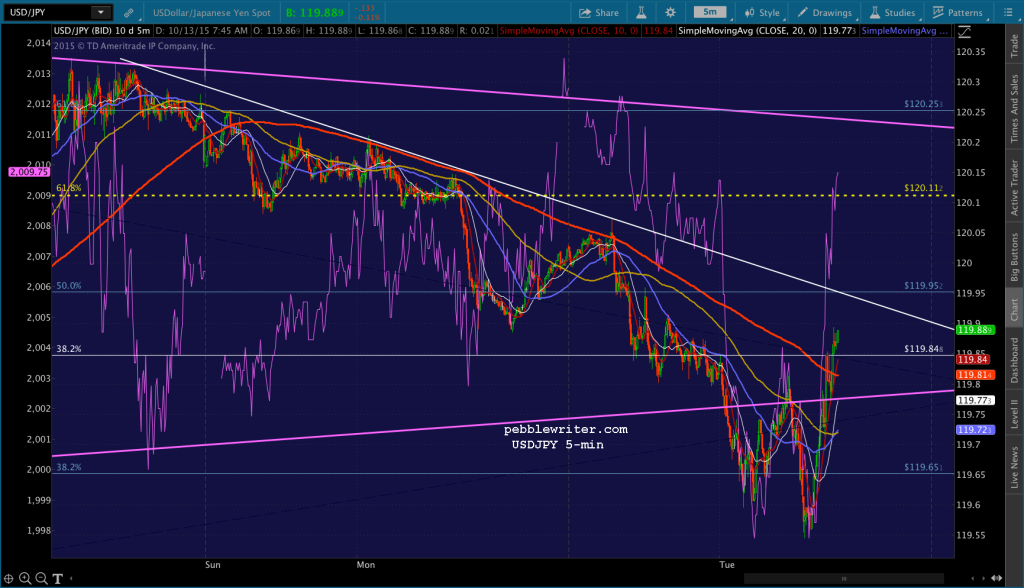Click the Sun date marker on time axis
Viewport: 1024px width, 588px height.
tap(213, 564)
